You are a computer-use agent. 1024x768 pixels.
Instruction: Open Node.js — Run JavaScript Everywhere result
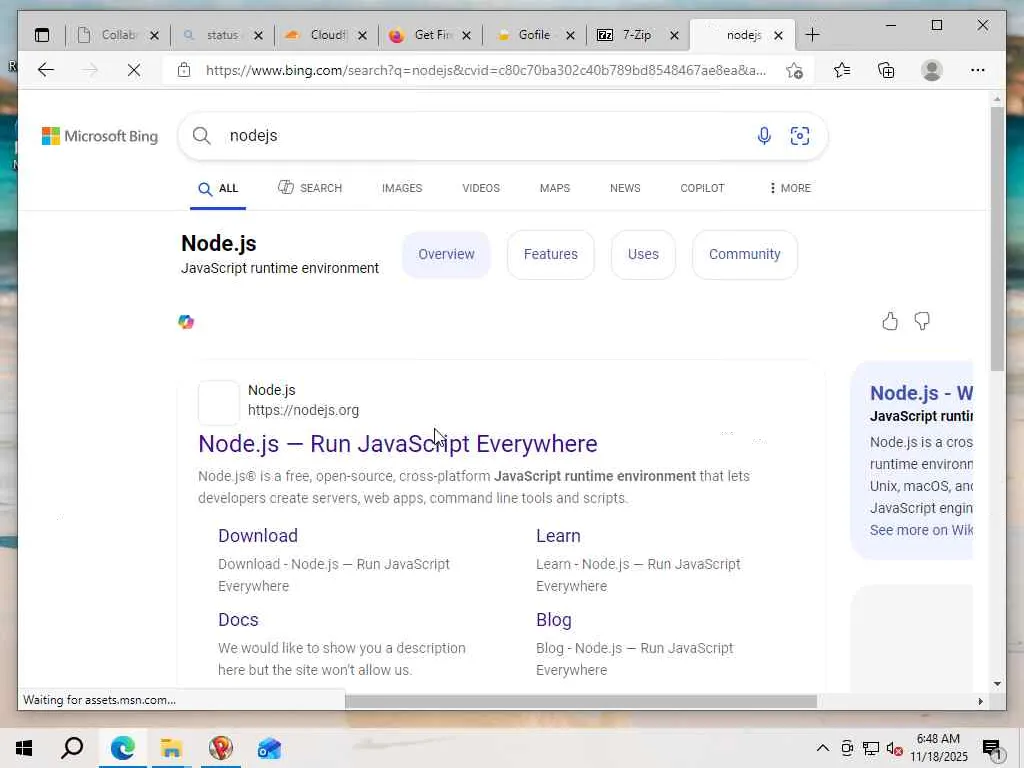pos(398,444)
